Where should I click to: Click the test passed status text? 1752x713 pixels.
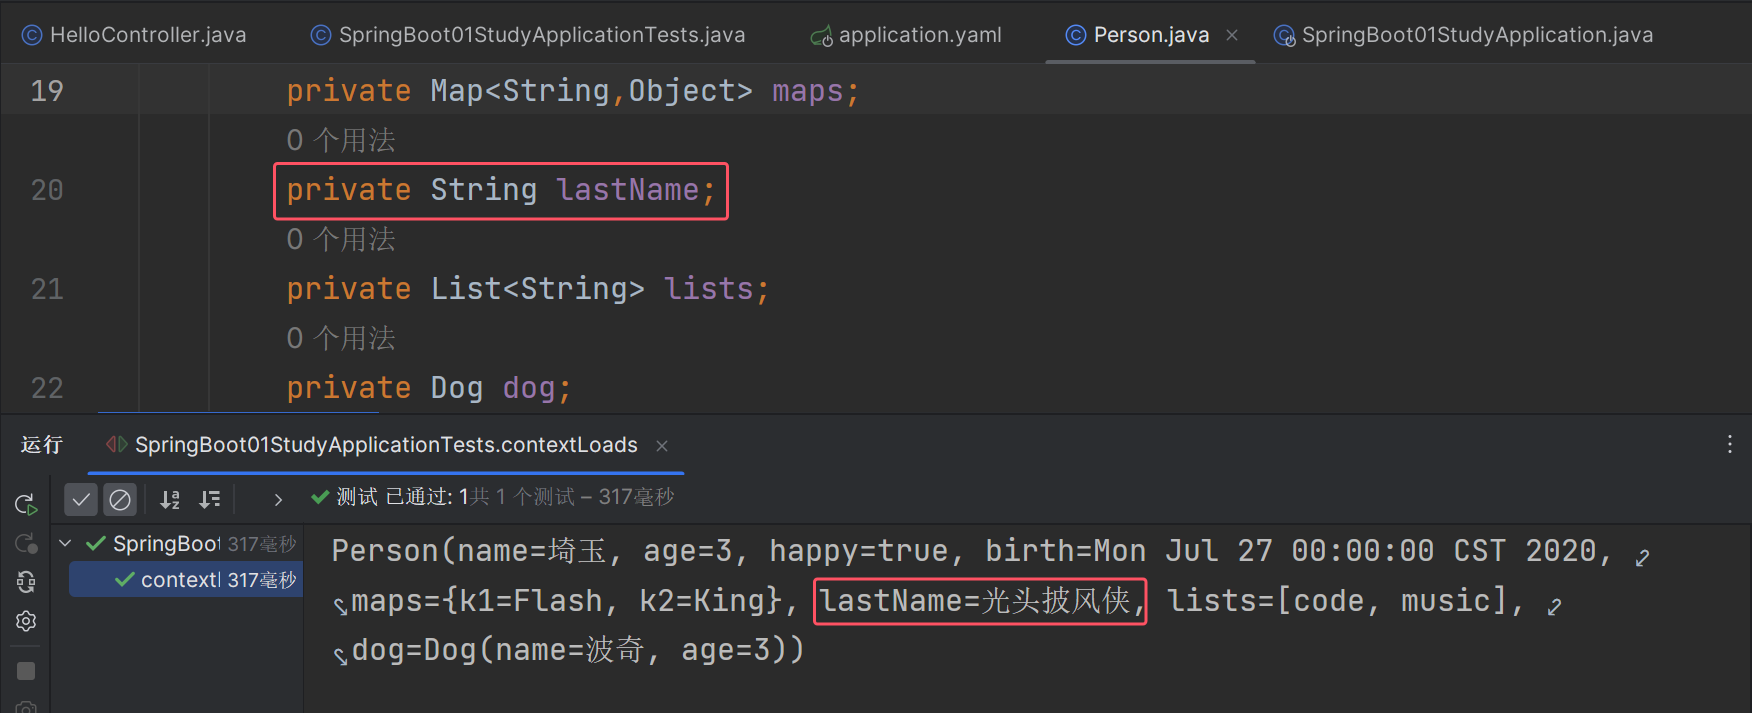tap(505, 497)
